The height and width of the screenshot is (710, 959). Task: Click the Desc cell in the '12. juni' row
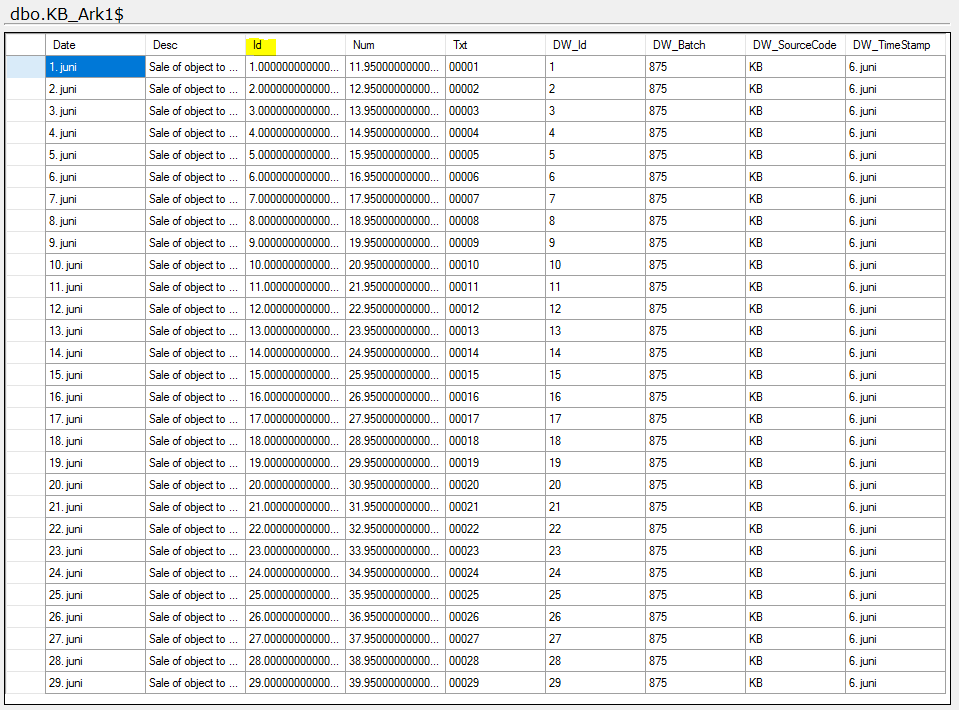196,309
